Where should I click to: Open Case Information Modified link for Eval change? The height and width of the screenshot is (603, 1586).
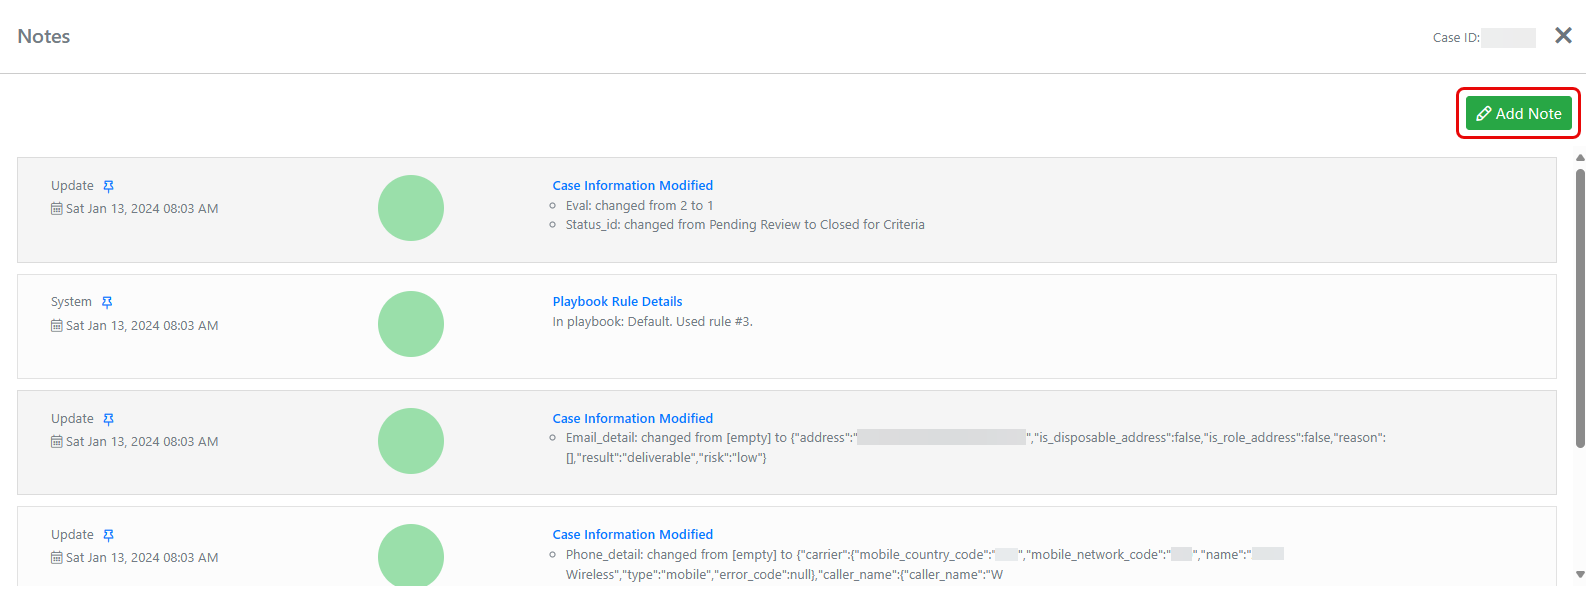632,186
